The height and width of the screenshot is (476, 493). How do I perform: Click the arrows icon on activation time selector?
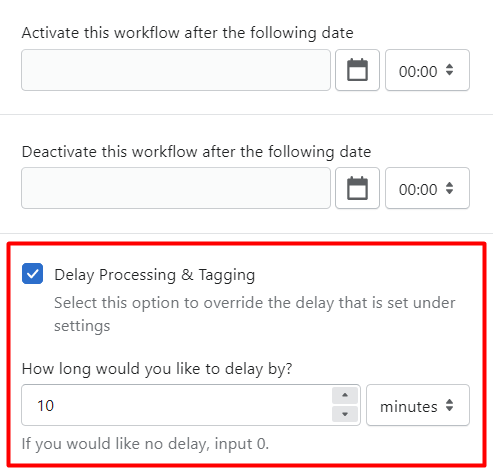coord(449,70)
